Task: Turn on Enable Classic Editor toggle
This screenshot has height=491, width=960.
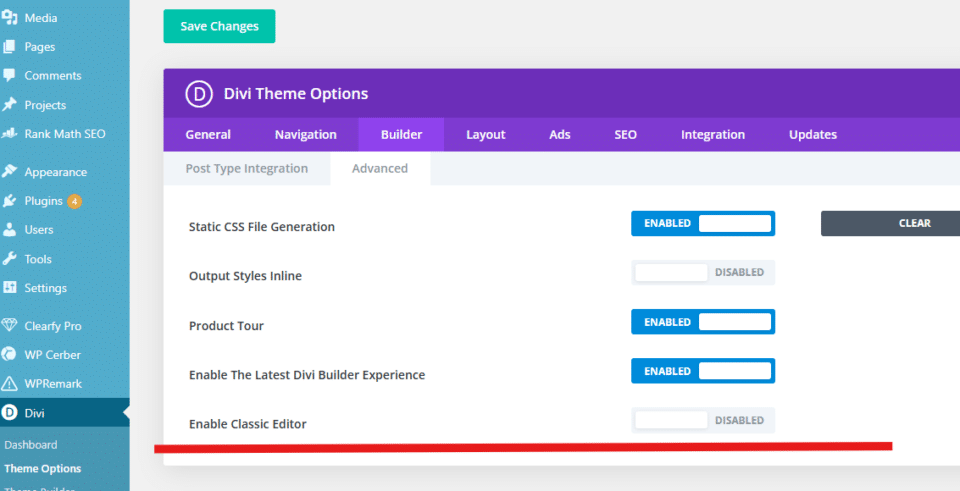Action: [703, 421]
